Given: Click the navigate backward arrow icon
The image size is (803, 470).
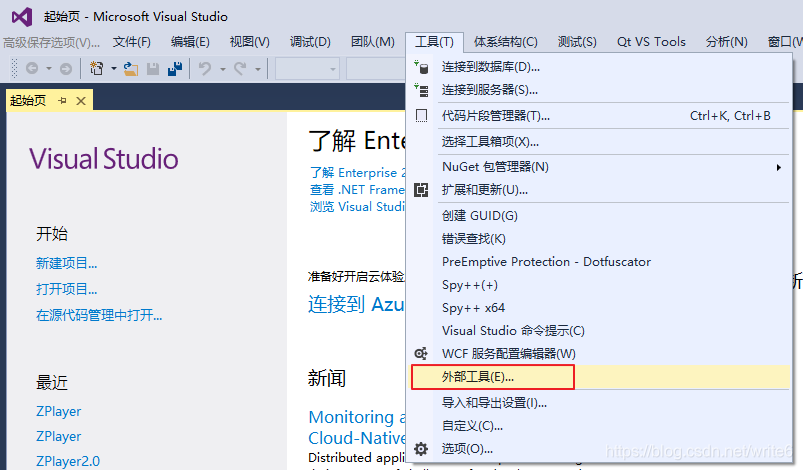Looking at the screenshot, I should pyautogui.click(x=32, y=68).
